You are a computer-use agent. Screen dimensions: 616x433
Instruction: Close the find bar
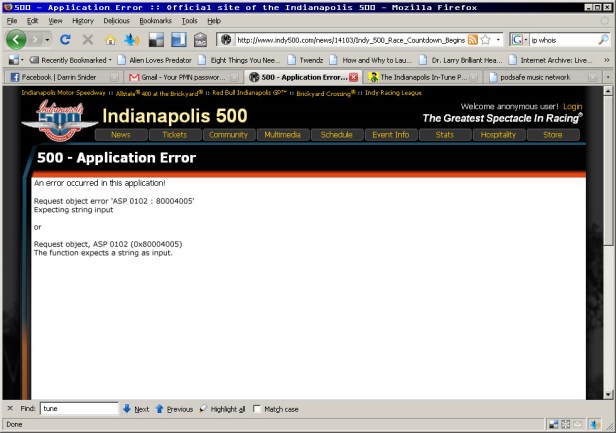click(x=10, y=409)
